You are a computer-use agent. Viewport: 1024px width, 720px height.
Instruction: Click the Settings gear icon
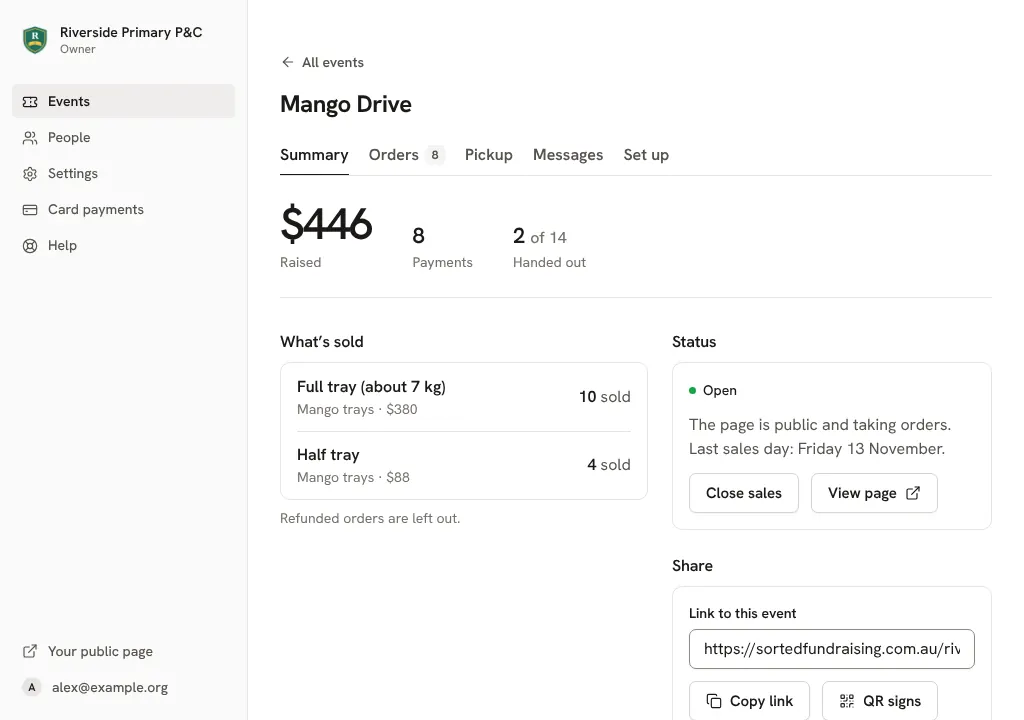(x=30, y=174)
